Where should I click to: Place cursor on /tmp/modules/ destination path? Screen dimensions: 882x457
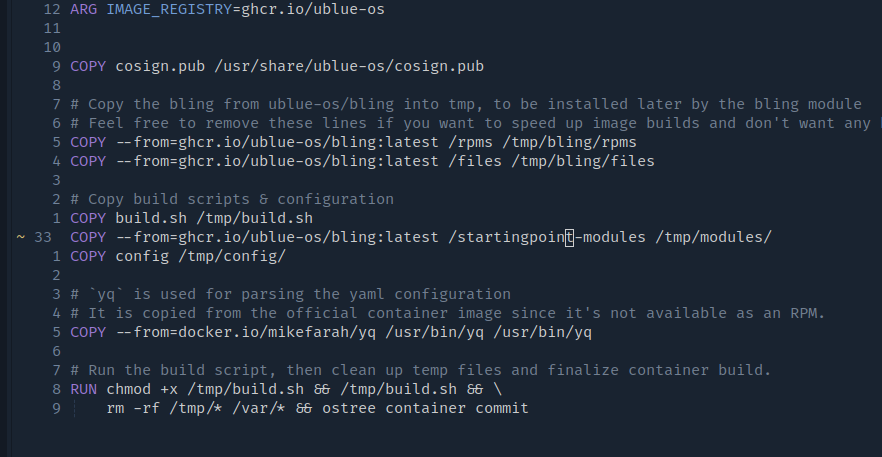714,237
